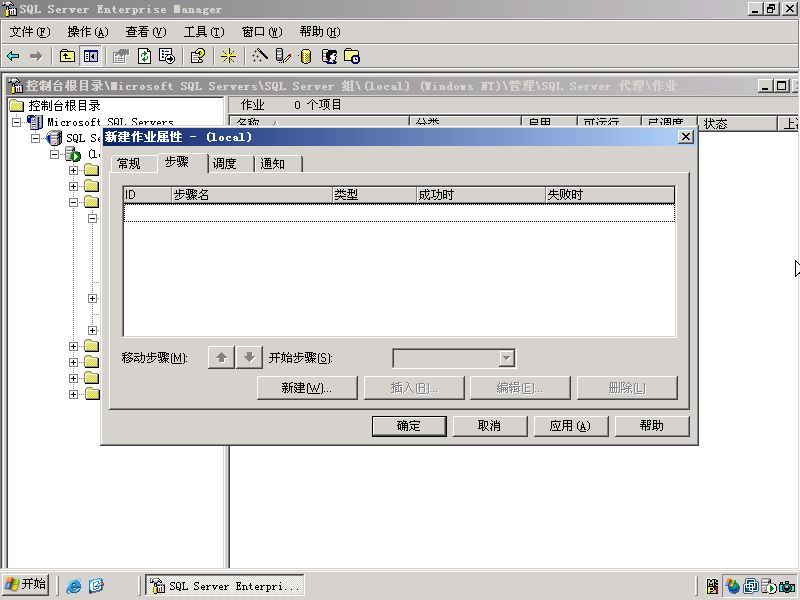Open the 查看(V) menu
The width and height of the screenshot is (800, 600).
click(x=146, y=32)
